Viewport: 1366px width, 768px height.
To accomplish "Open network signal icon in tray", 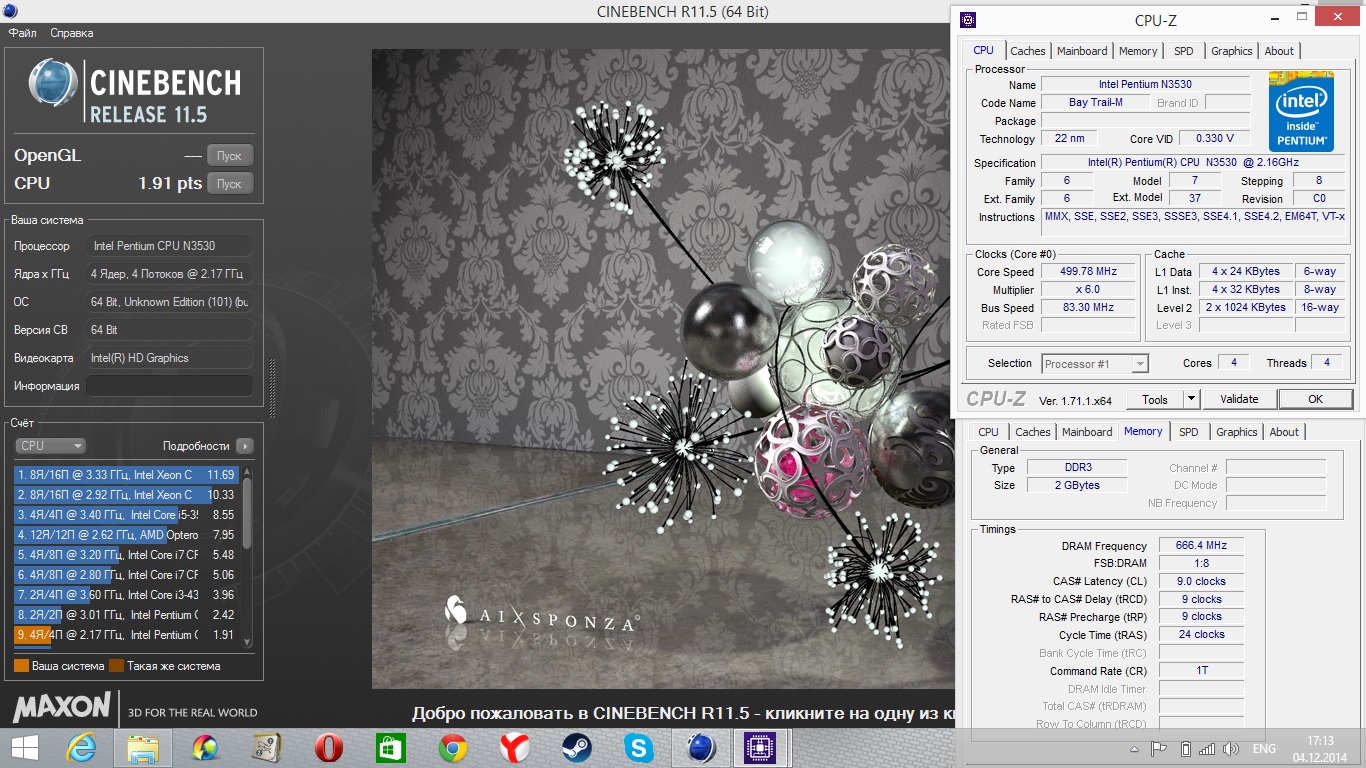I will [x=1207, y=748].
